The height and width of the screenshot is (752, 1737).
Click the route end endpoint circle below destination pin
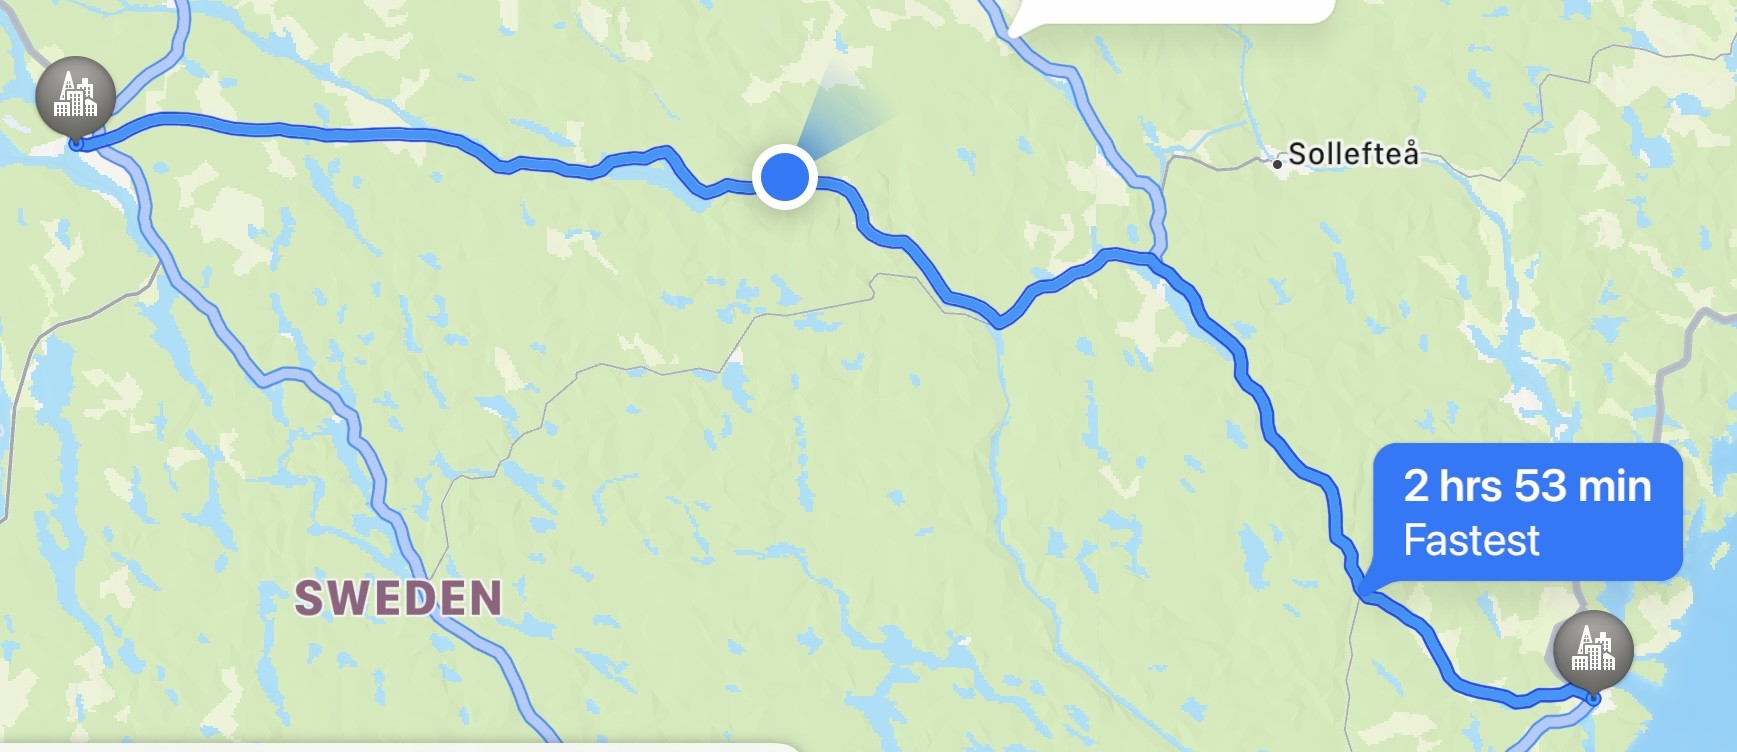[x=1594, y=698]
